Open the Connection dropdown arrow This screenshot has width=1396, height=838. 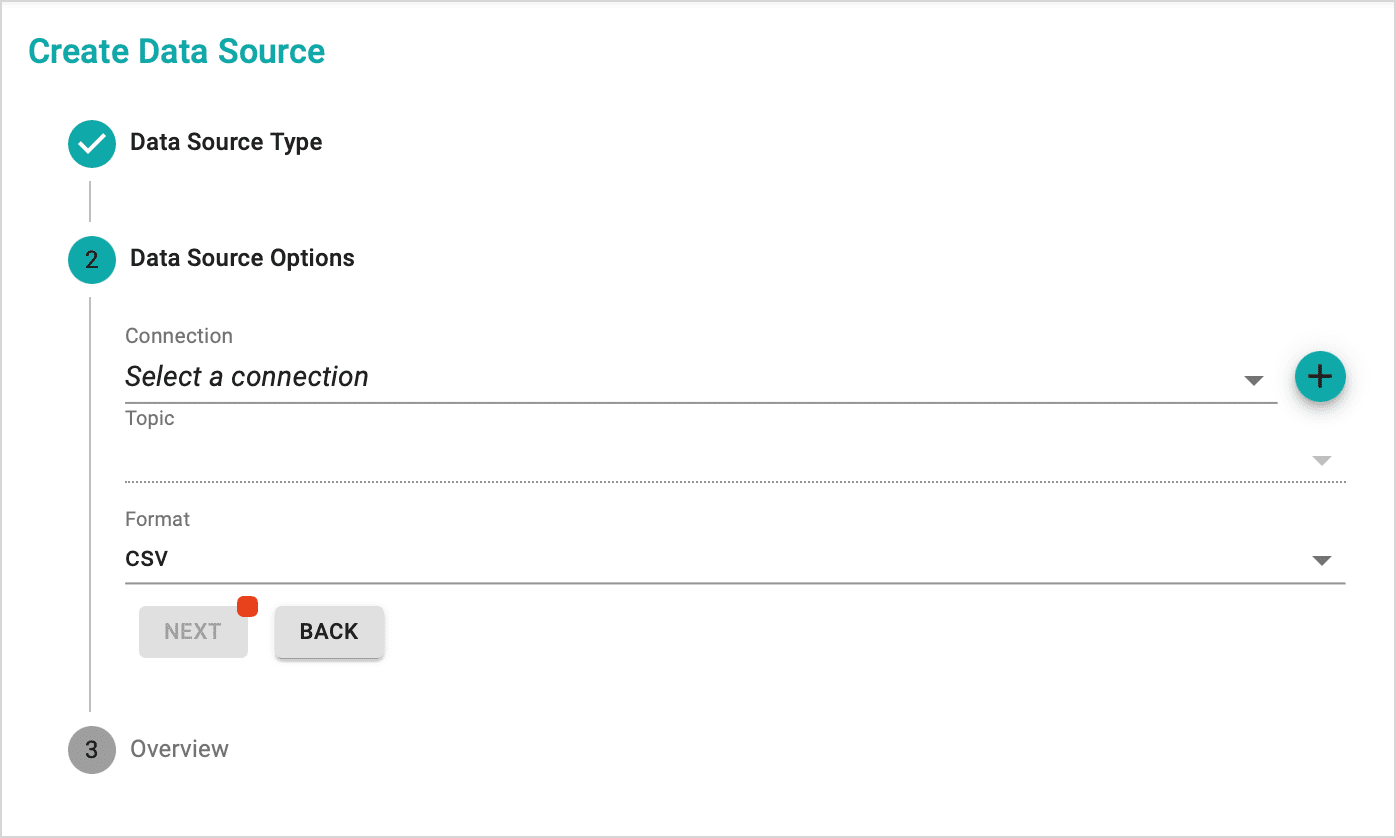(x=1253, y=380)
